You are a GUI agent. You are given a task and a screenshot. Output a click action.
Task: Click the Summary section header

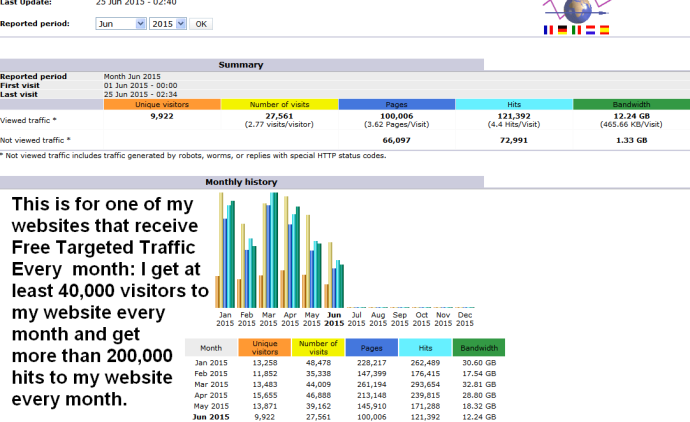pyautogui.click(x=241, y=65)
